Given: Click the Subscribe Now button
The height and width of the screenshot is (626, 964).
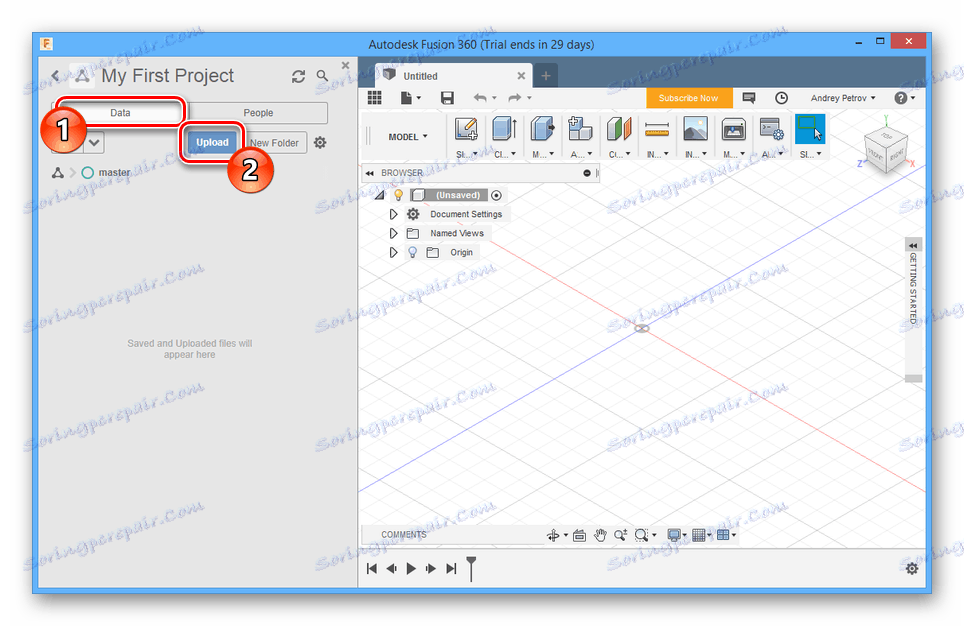Looking at the screenshot, I should [x=689, y=98].
